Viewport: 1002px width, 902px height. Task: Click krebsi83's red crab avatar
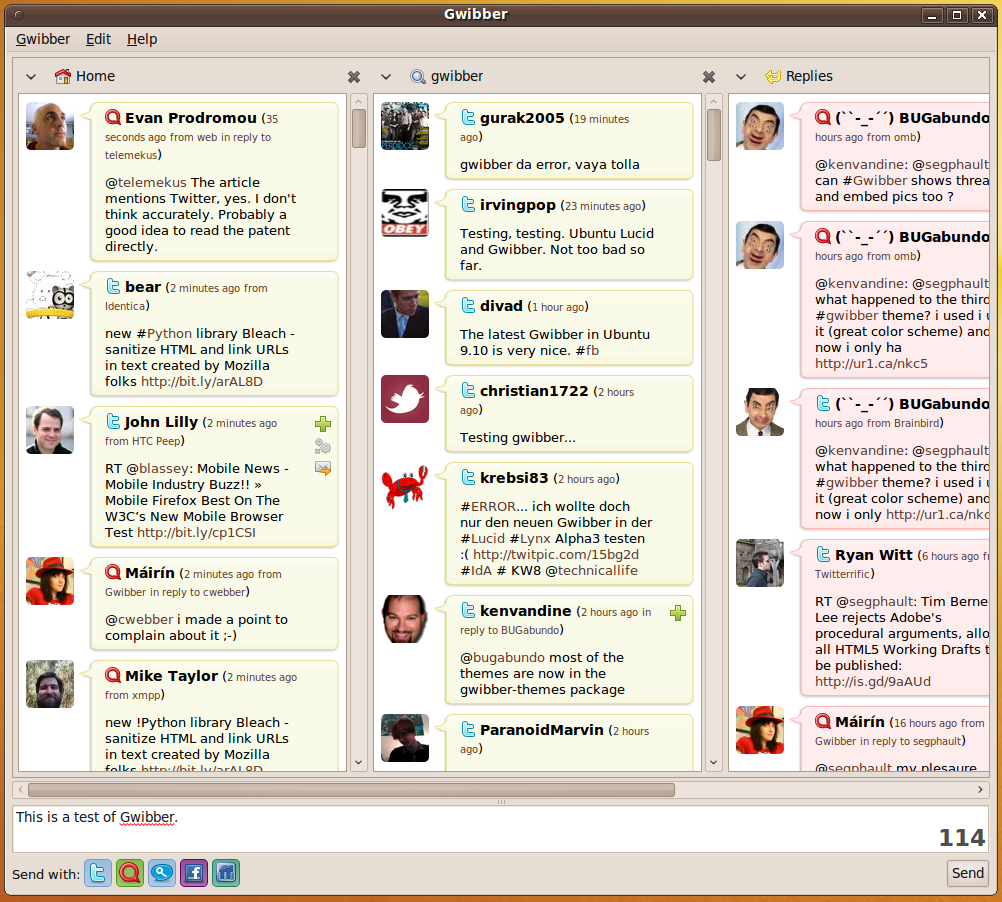pos(405,486)
